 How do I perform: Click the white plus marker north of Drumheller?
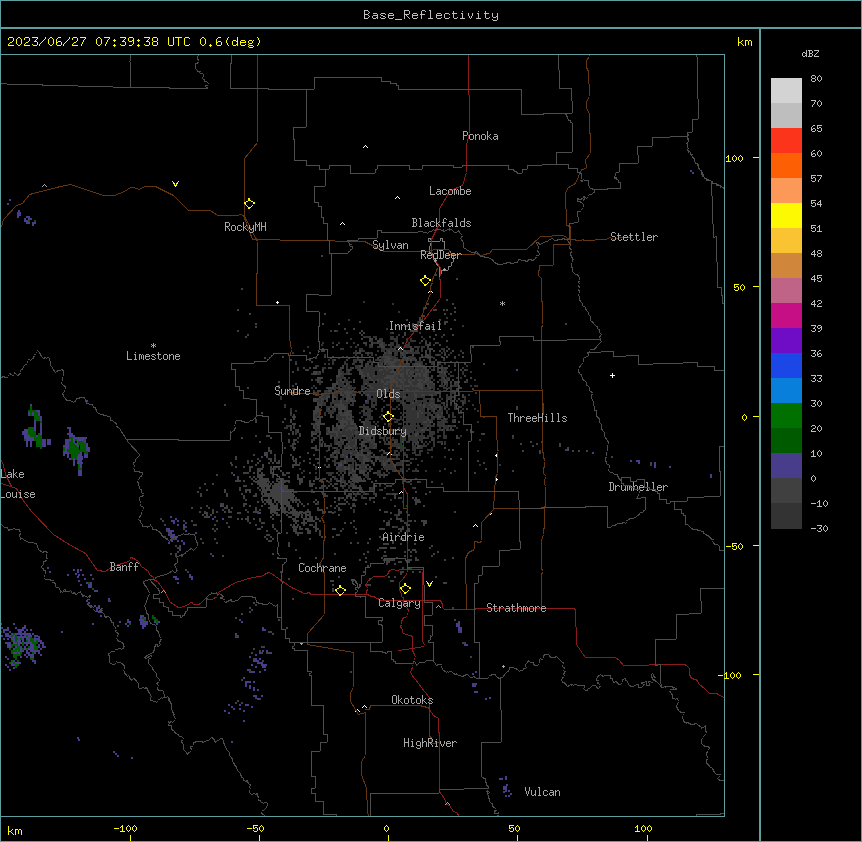click(612, 375)
